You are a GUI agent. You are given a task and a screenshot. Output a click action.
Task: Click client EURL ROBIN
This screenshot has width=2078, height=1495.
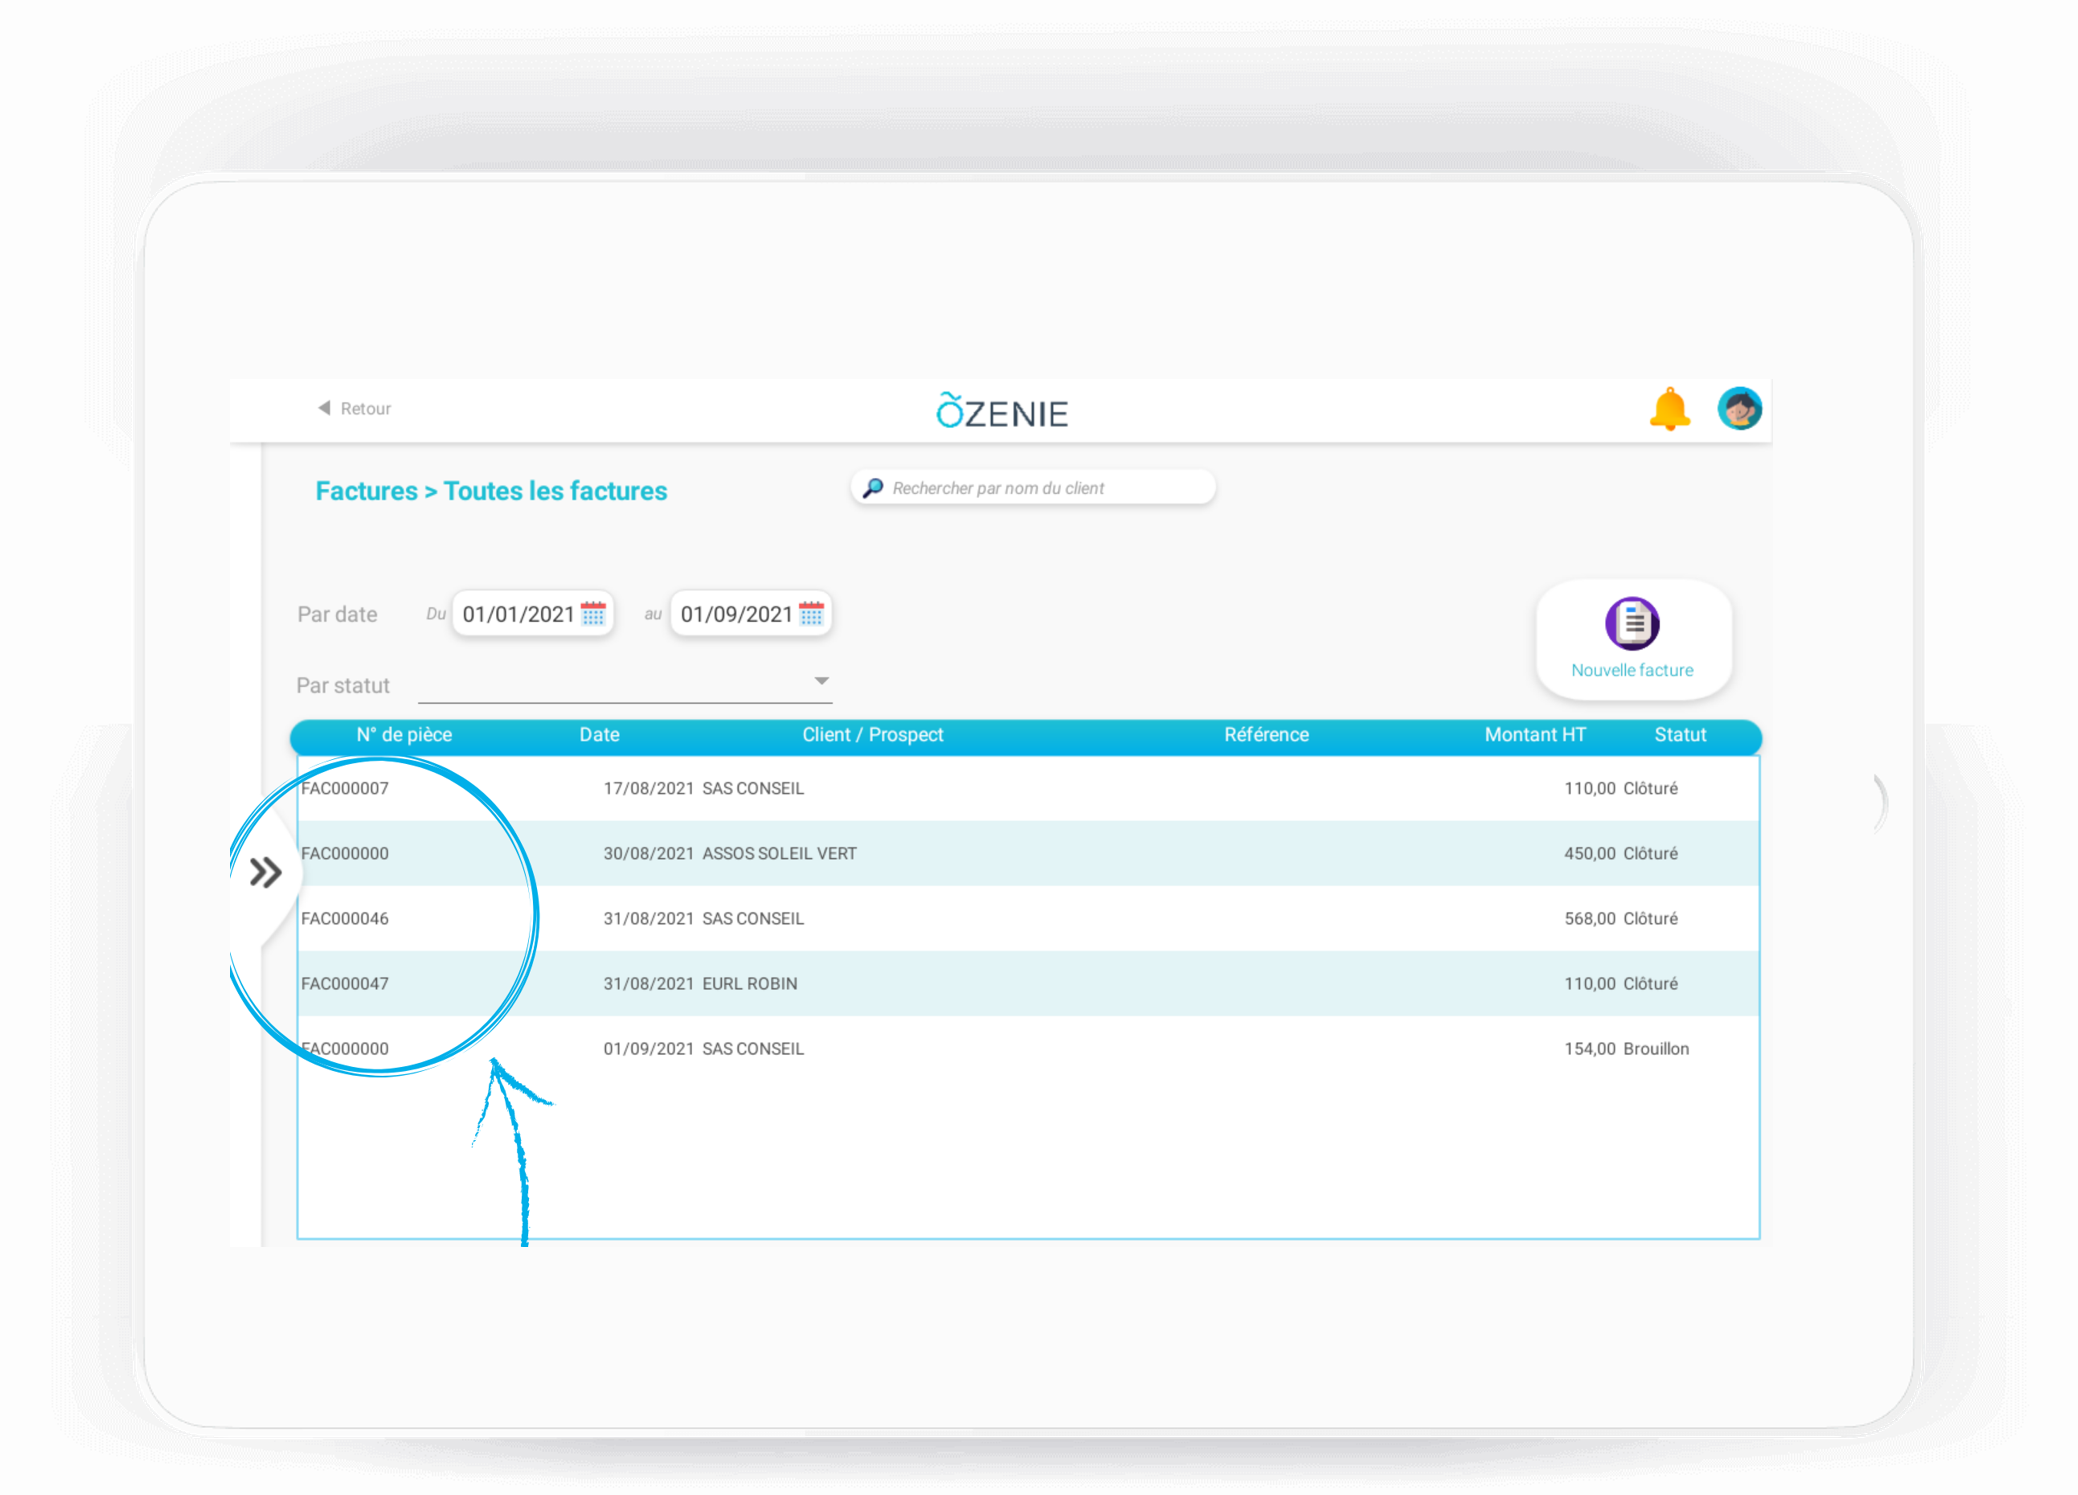750,983
